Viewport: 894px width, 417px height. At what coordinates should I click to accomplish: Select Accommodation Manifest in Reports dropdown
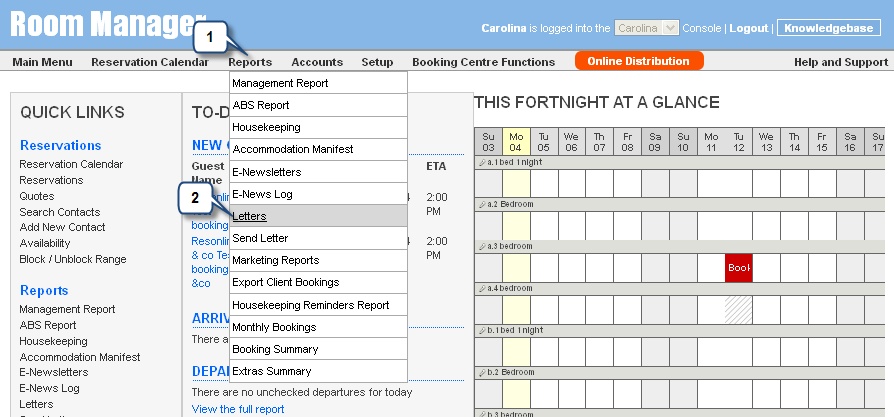click(x=318, y=149)
